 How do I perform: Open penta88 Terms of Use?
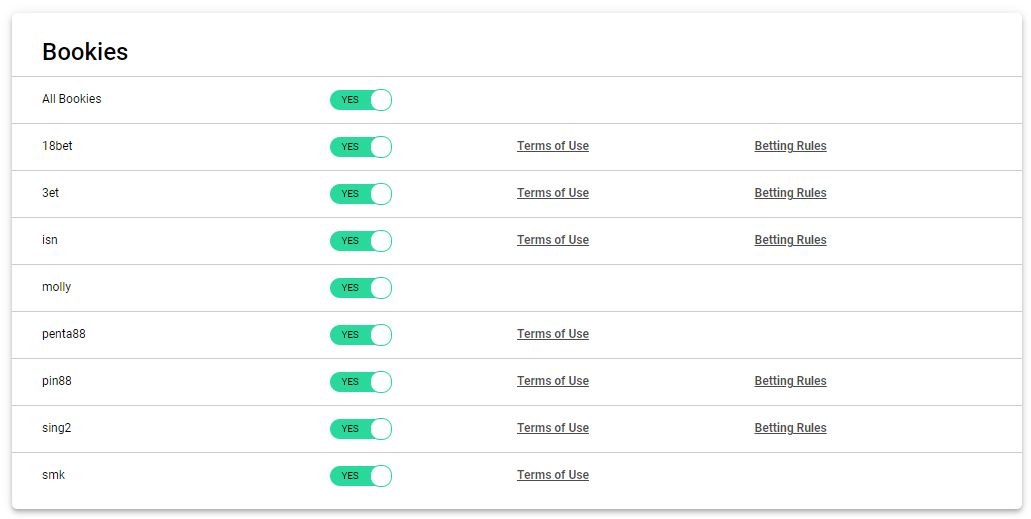pyautogui.click(x=553, y=334)
